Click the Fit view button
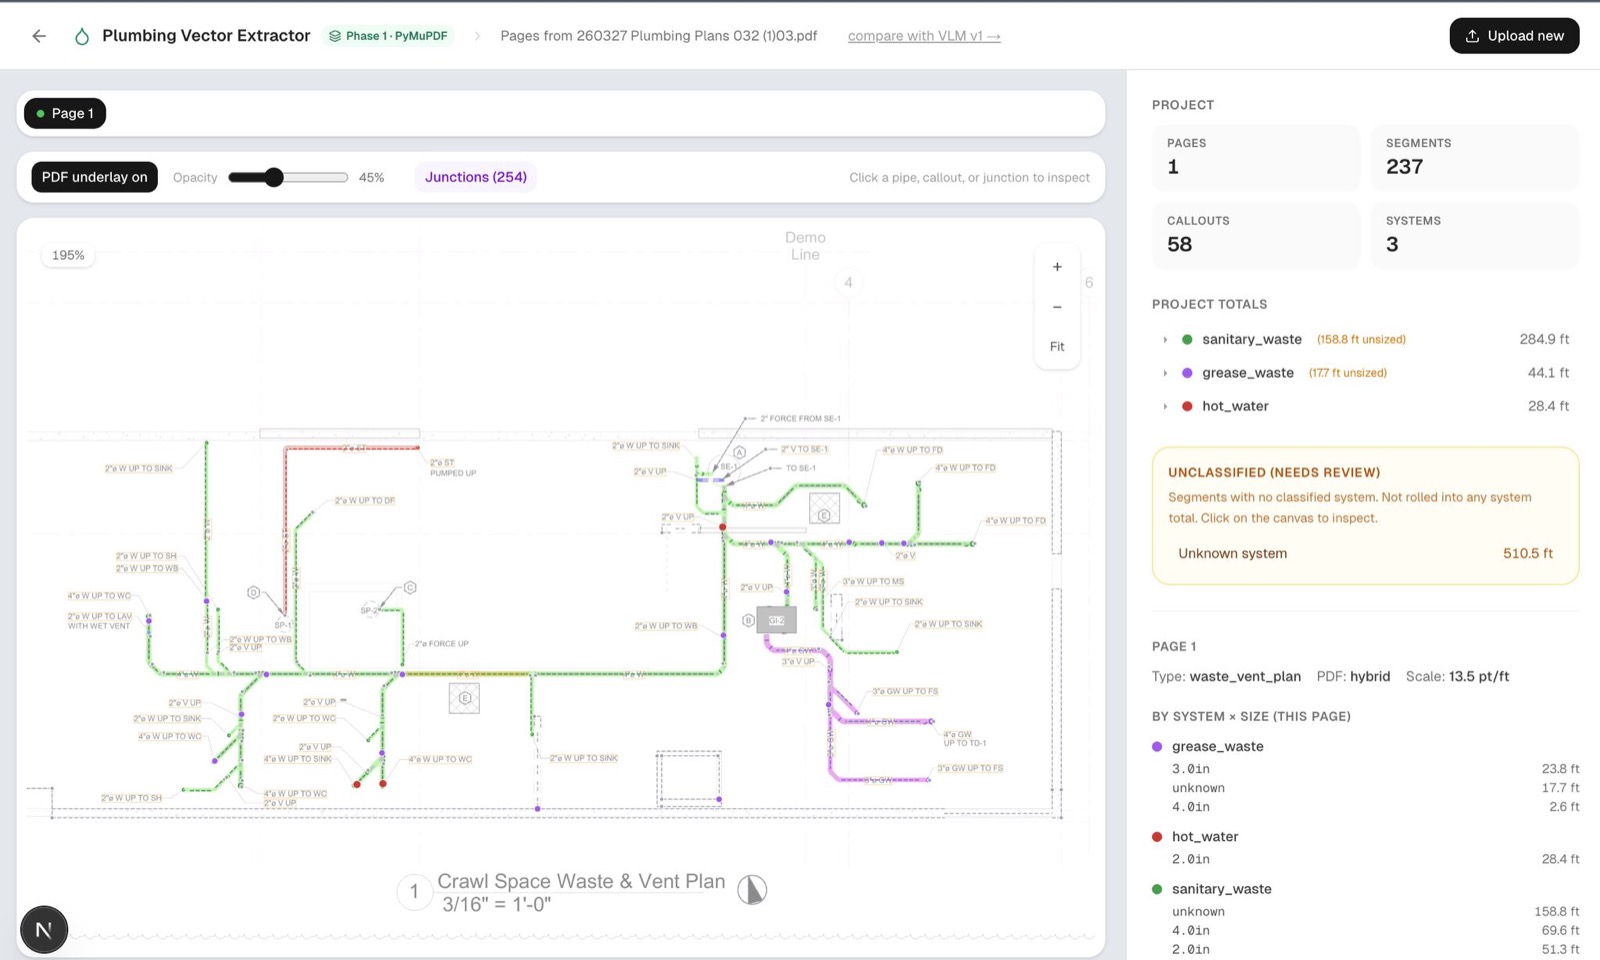The image size is (1600, 960). pyautogui.click(x=1057, y=346)
